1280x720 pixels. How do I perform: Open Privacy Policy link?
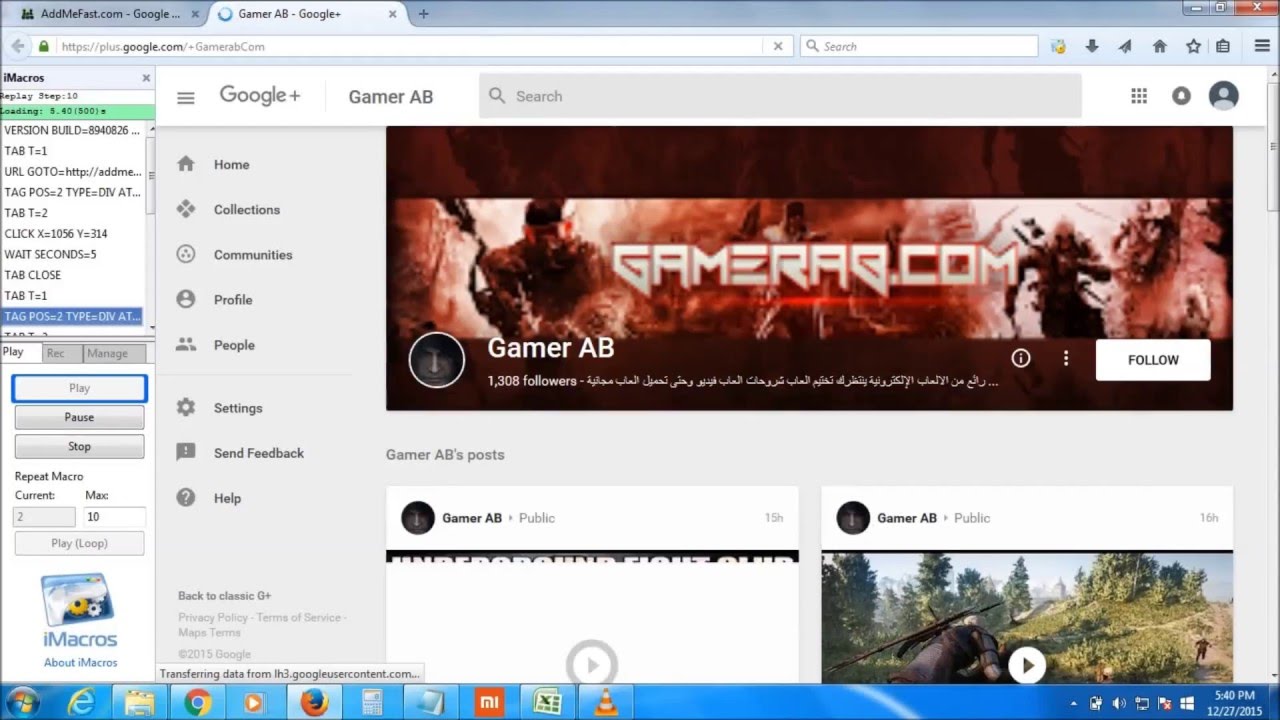[x=213, y=618]
